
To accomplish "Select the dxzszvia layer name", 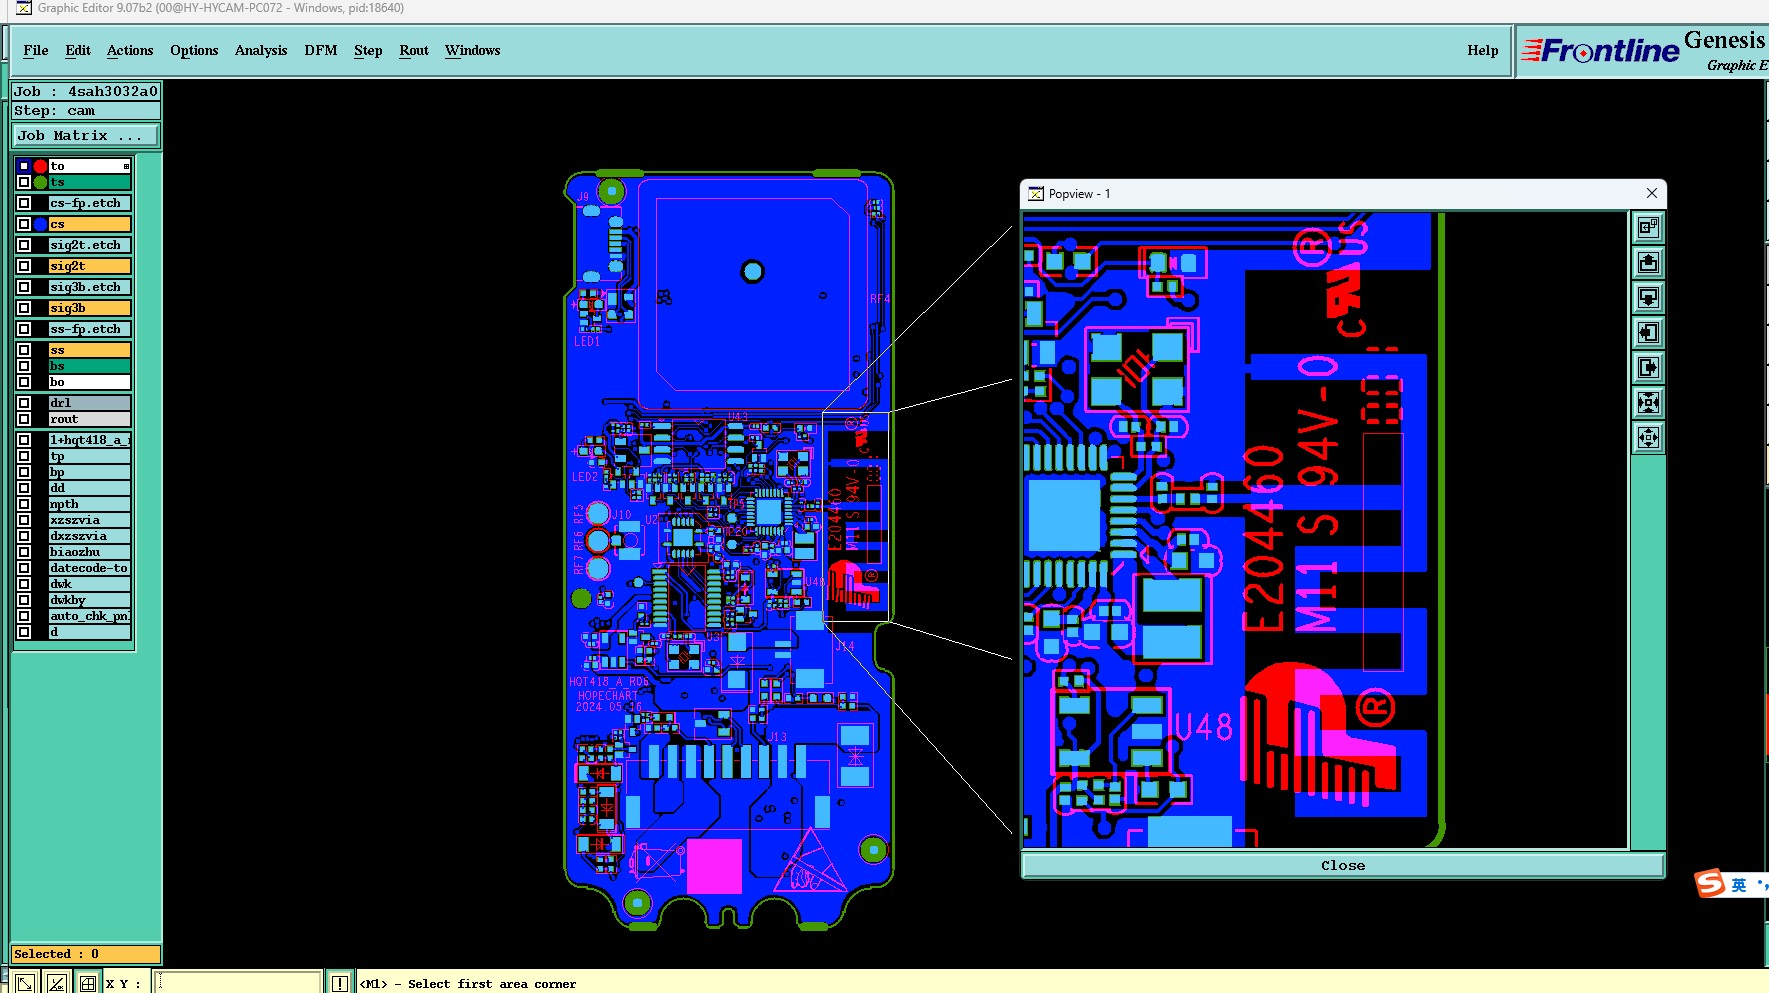I will pyautogui.click(x=90, y=536).
